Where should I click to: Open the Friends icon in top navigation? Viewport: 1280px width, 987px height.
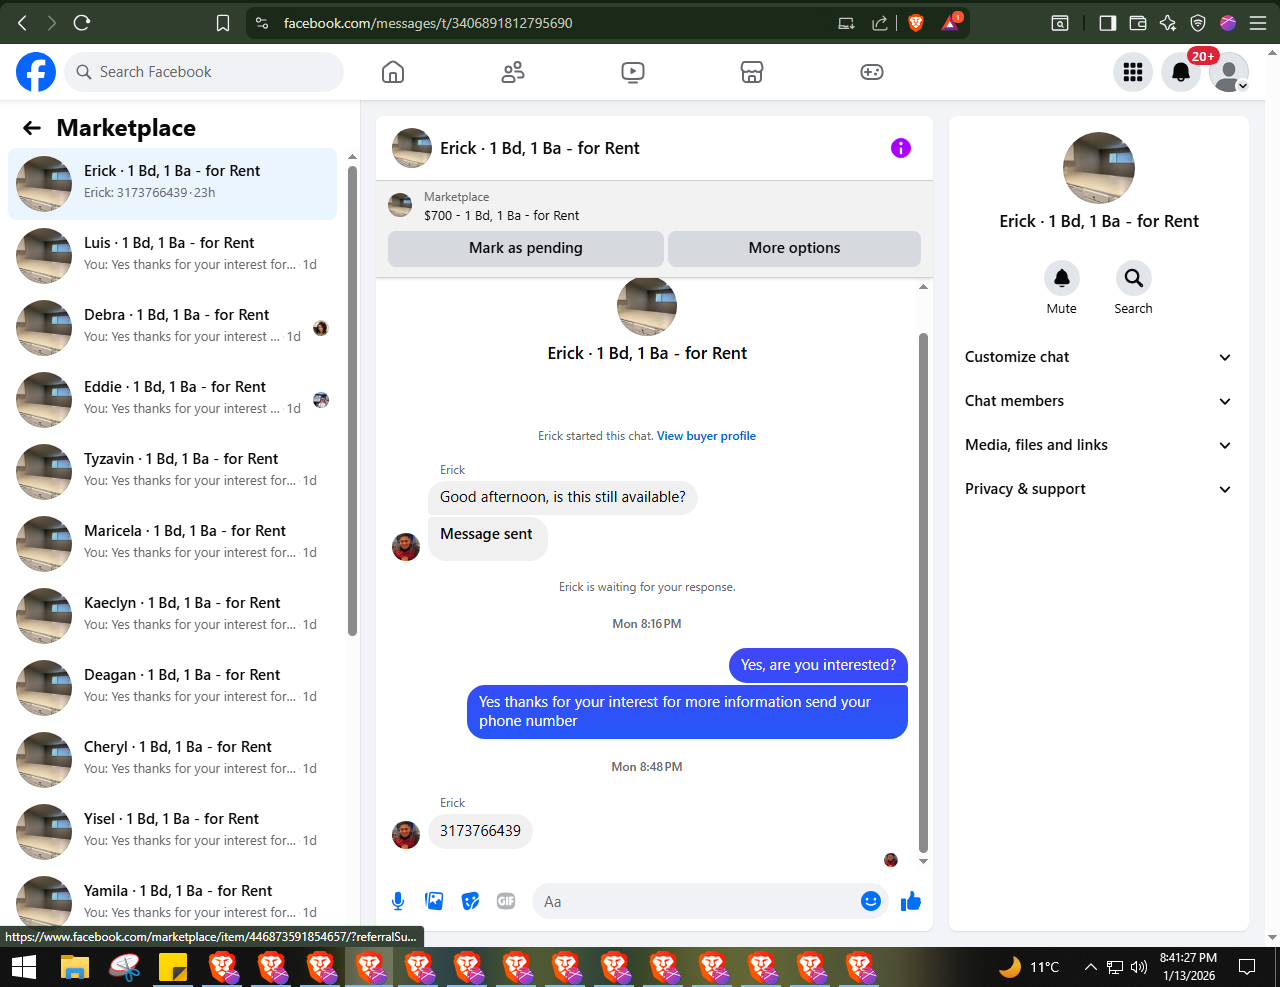point(513,72)
